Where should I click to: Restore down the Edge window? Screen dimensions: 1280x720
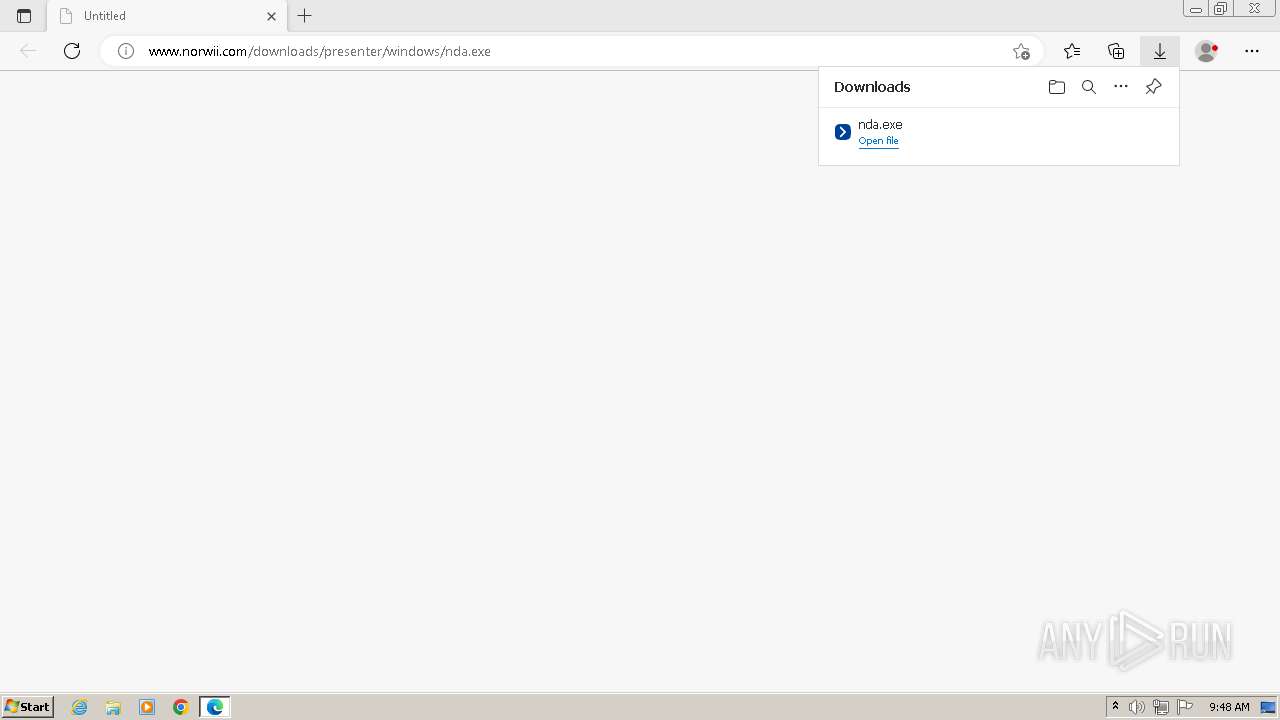(1220, 9)
